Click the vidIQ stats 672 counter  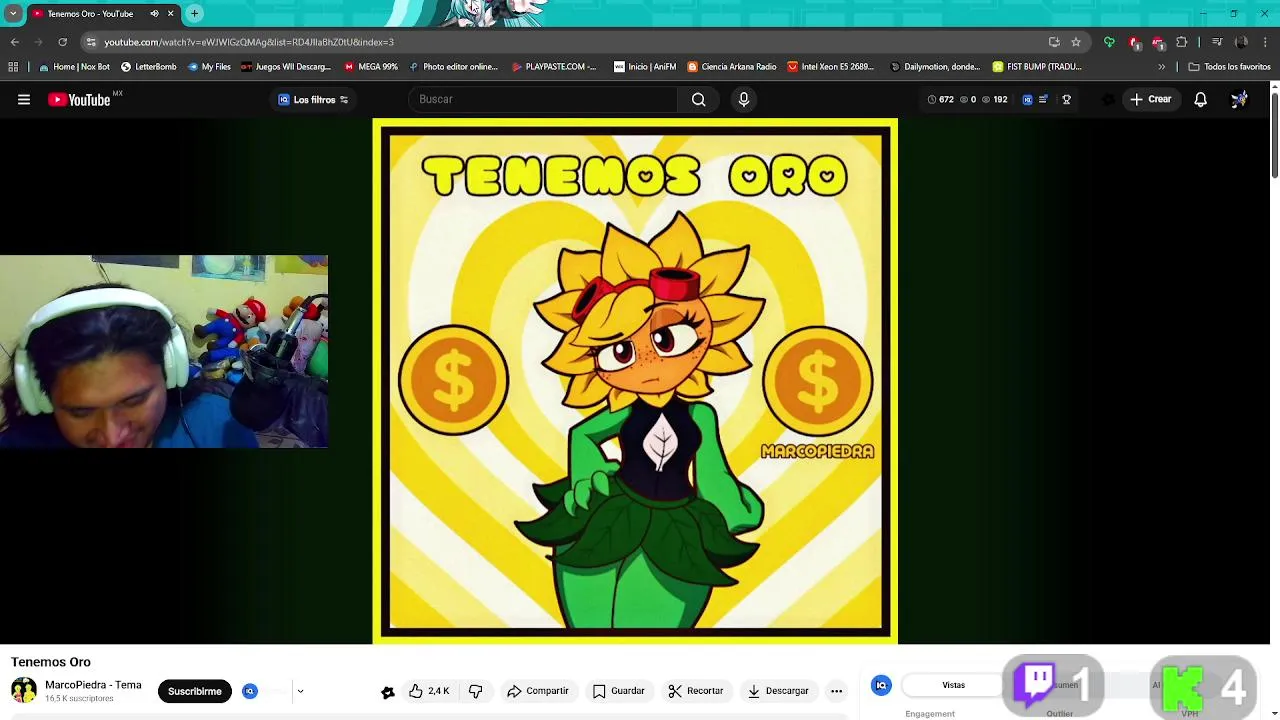pyautogui.click(x=941, y=99)
